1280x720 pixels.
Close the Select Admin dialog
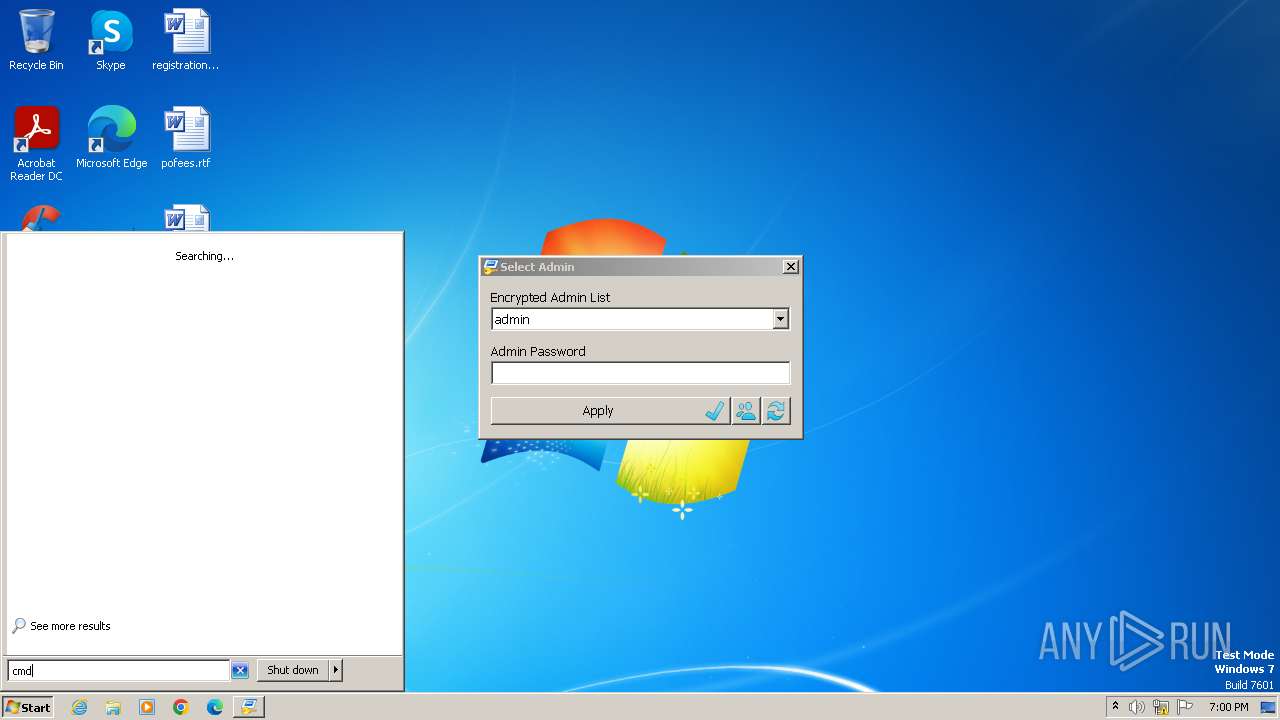pos(790,266)
